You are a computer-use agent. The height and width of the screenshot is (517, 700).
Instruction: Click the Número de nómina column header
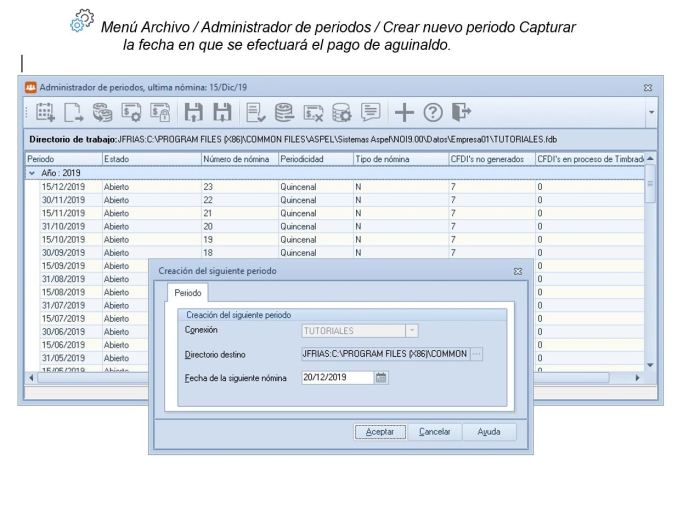click(238, 159)
